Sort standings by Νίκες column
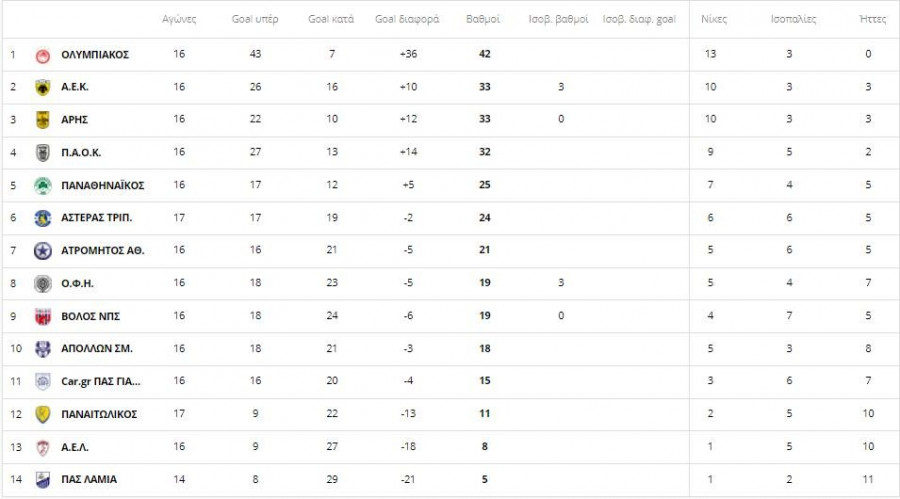This screenshot has height=499, width=900. tap(714, 19)
